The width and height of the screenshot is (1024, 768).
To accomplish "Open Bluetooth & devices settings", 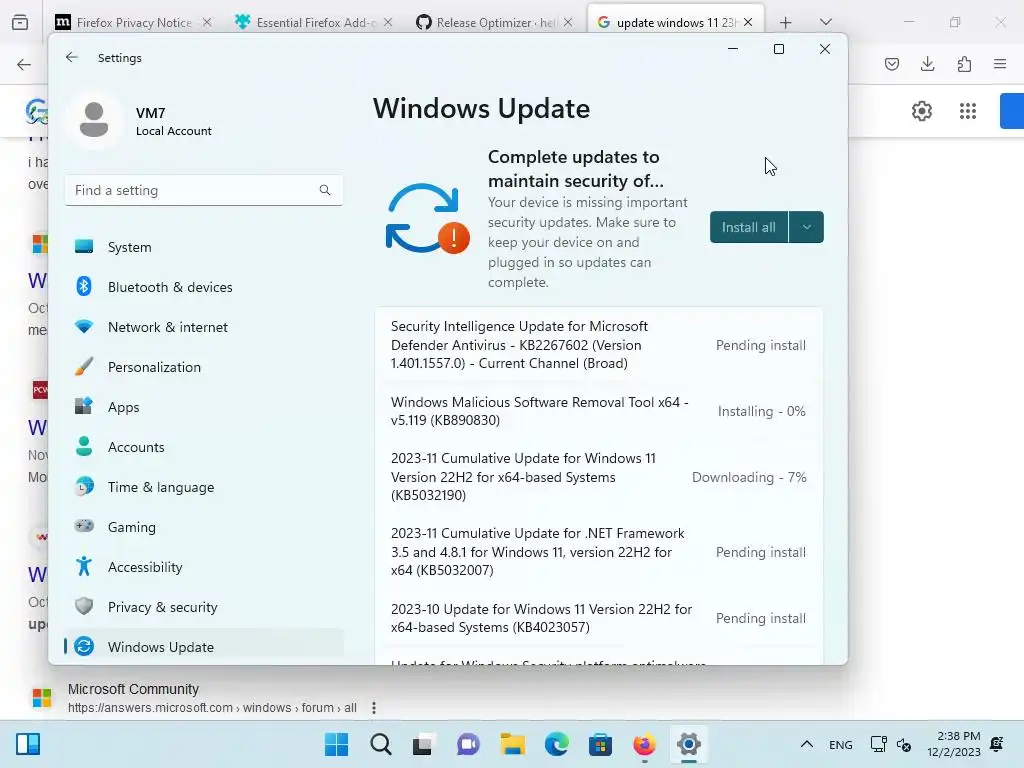I will [204, 287].
